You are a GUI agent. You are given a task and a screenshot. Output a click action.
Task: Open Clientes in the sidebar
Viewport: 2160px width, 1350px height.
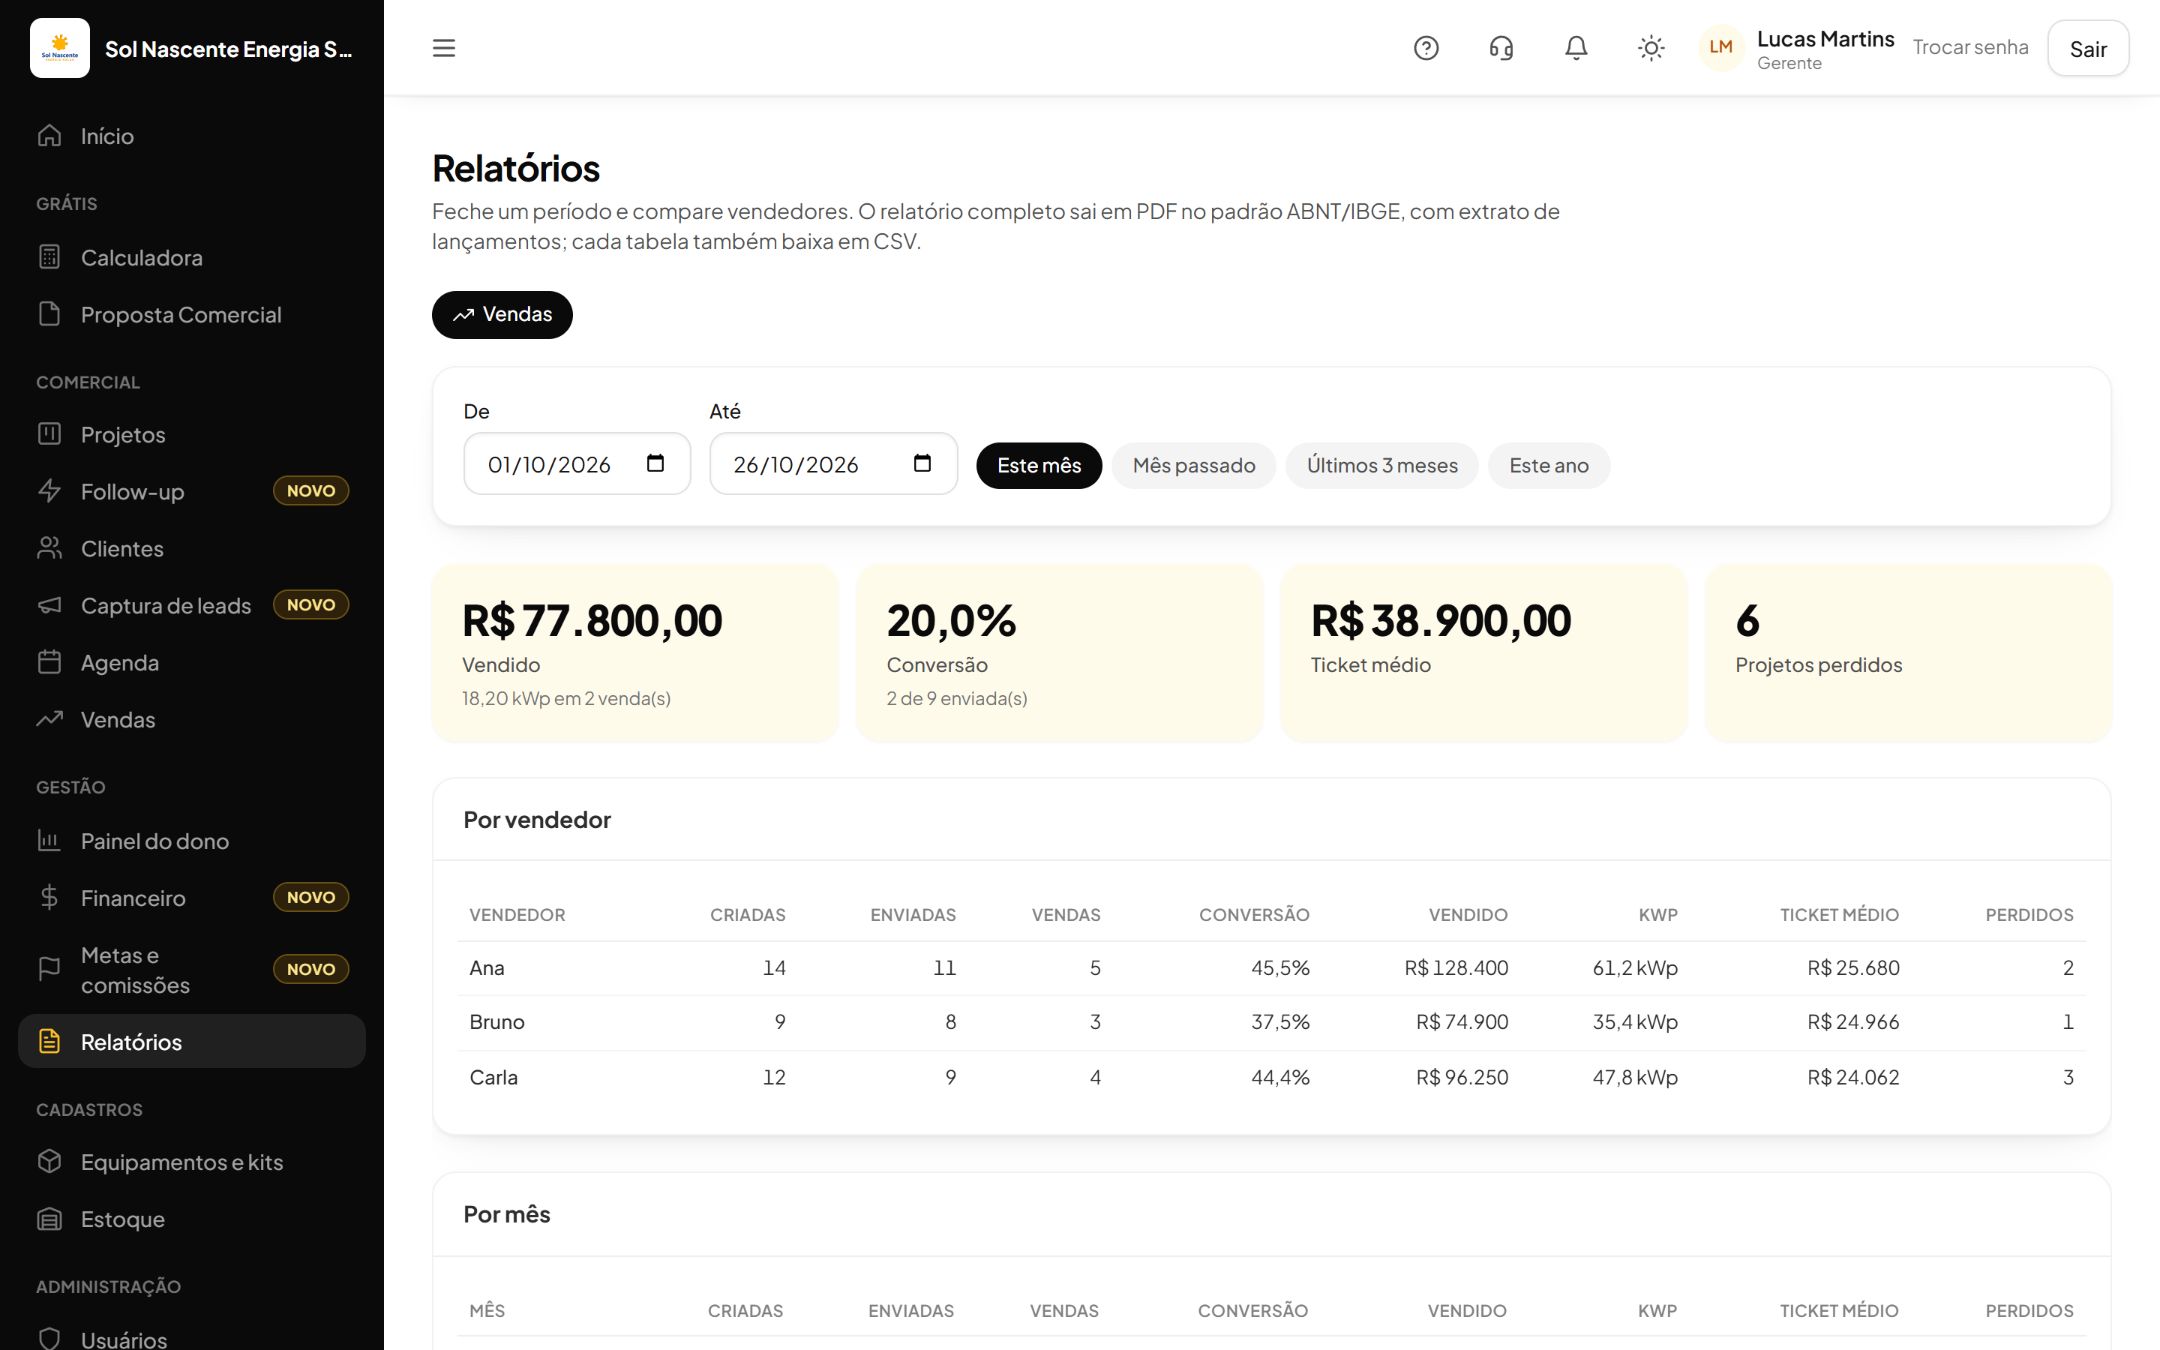click(192, 549)
